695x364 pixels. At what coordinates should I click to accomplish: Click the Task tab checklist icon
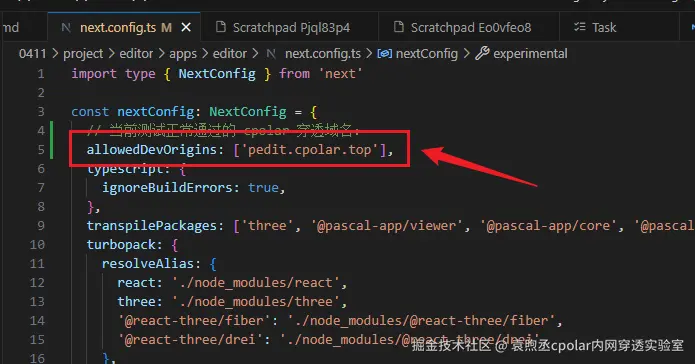tap(579, 27)
